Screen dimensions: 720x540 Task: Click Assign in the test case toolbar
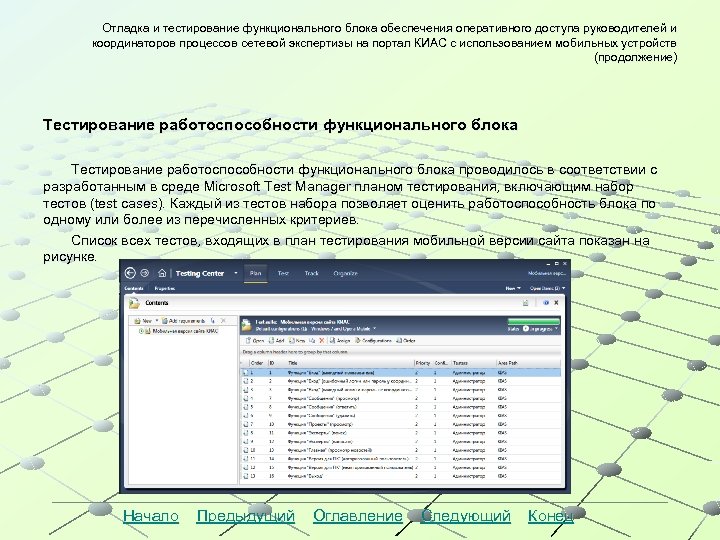[x=339, y=341]
